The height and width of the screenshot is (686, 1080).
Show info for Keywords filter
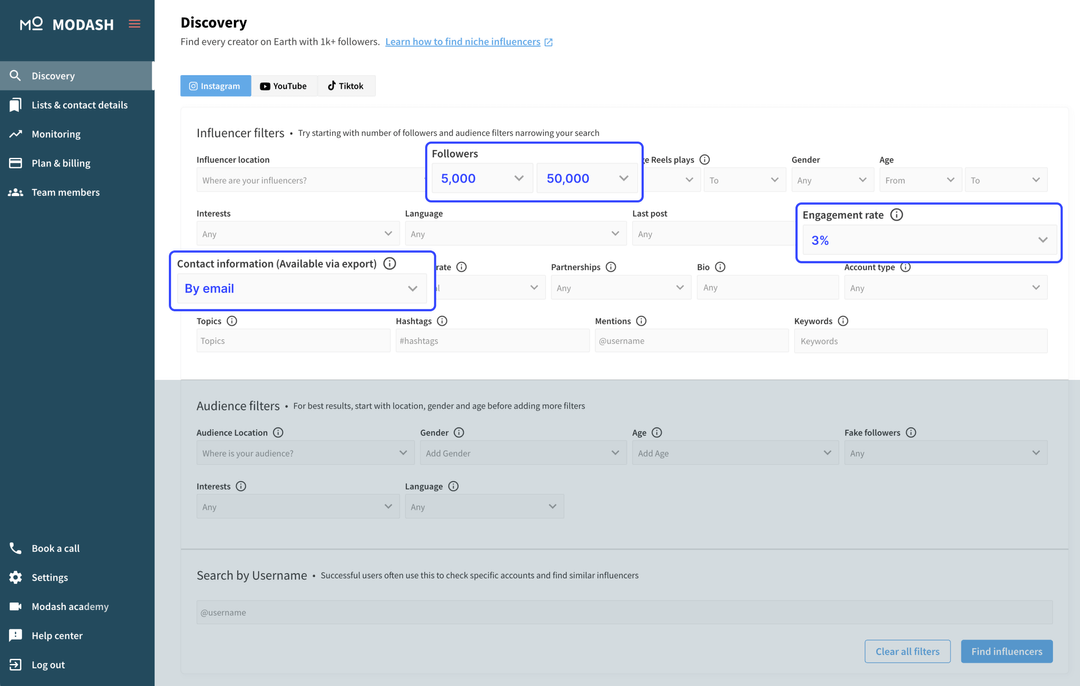tap(843, 321)
